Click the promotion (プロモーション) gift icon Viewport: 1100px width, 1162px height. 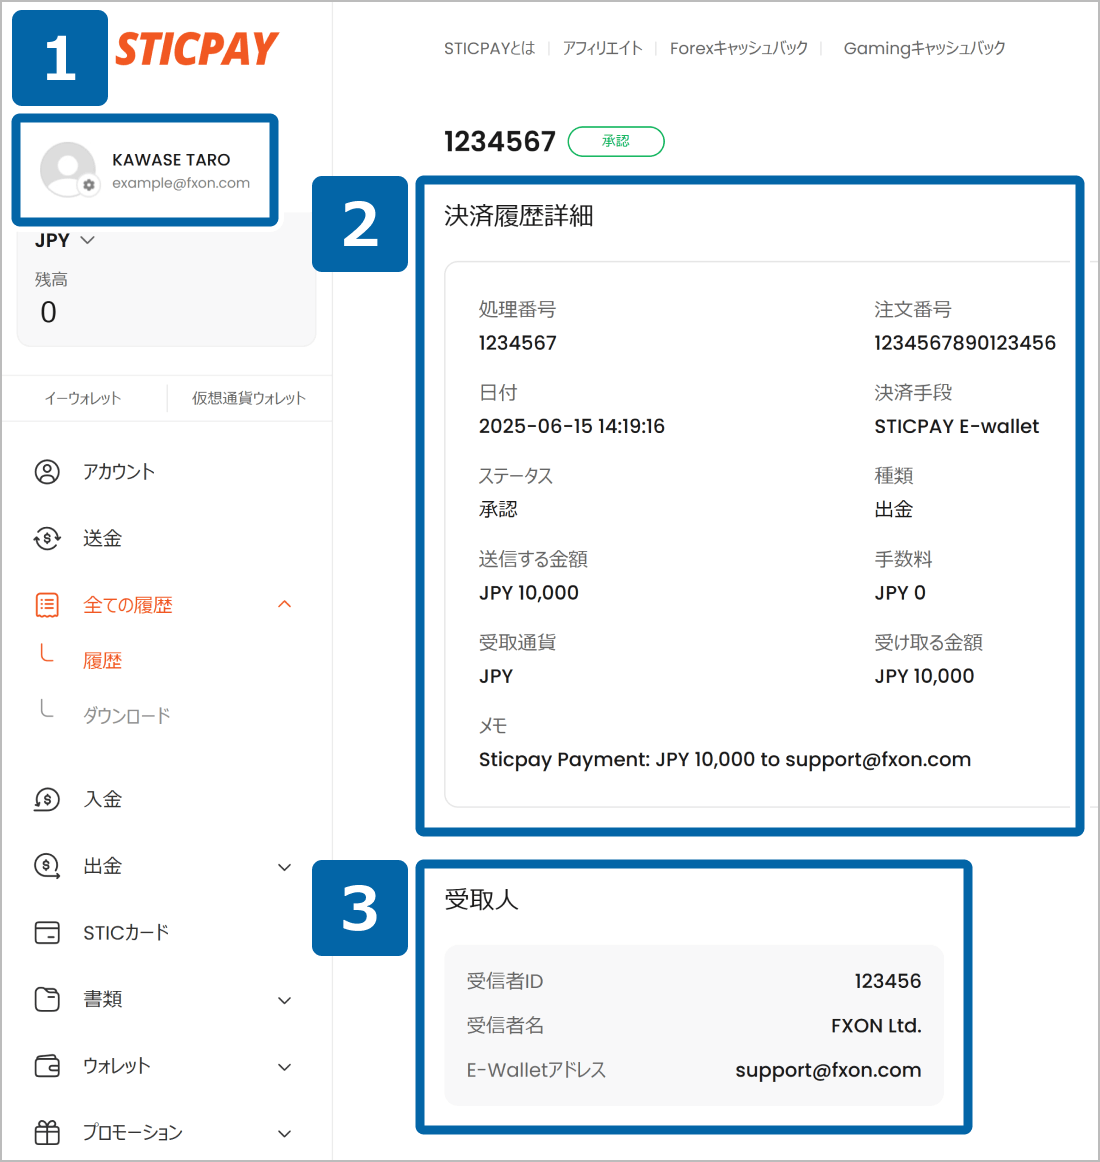[x=47, y=1133]
